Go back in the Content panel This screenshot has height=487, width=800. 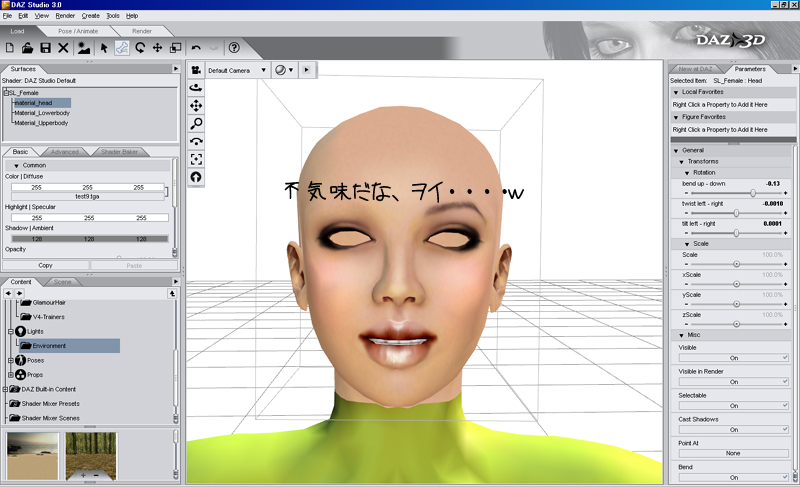8,293
